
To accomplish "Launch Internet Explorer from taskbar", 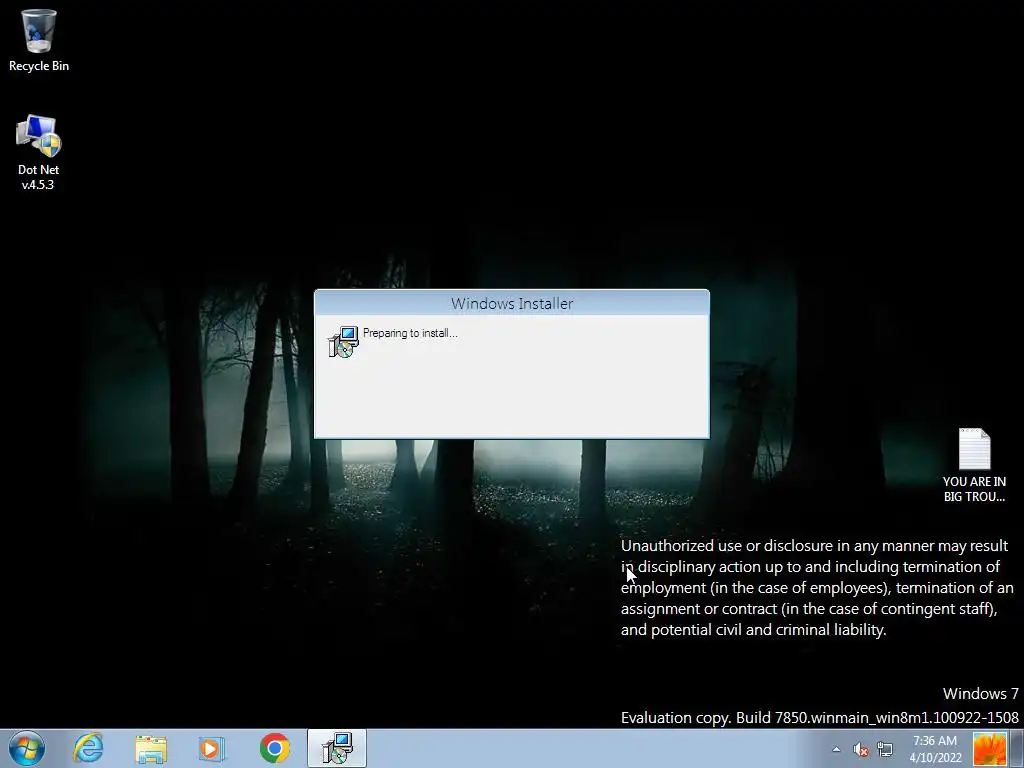I will coord(88,748).
